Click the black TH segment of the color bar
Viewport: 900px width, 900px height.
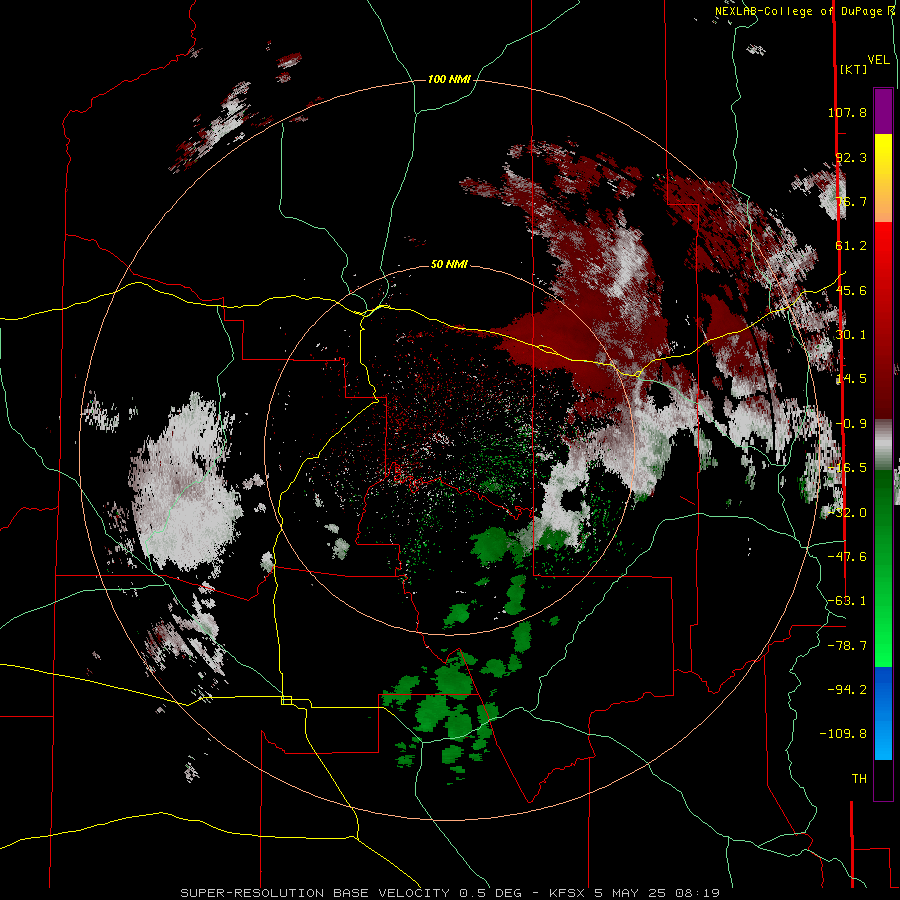pos(883,779)
